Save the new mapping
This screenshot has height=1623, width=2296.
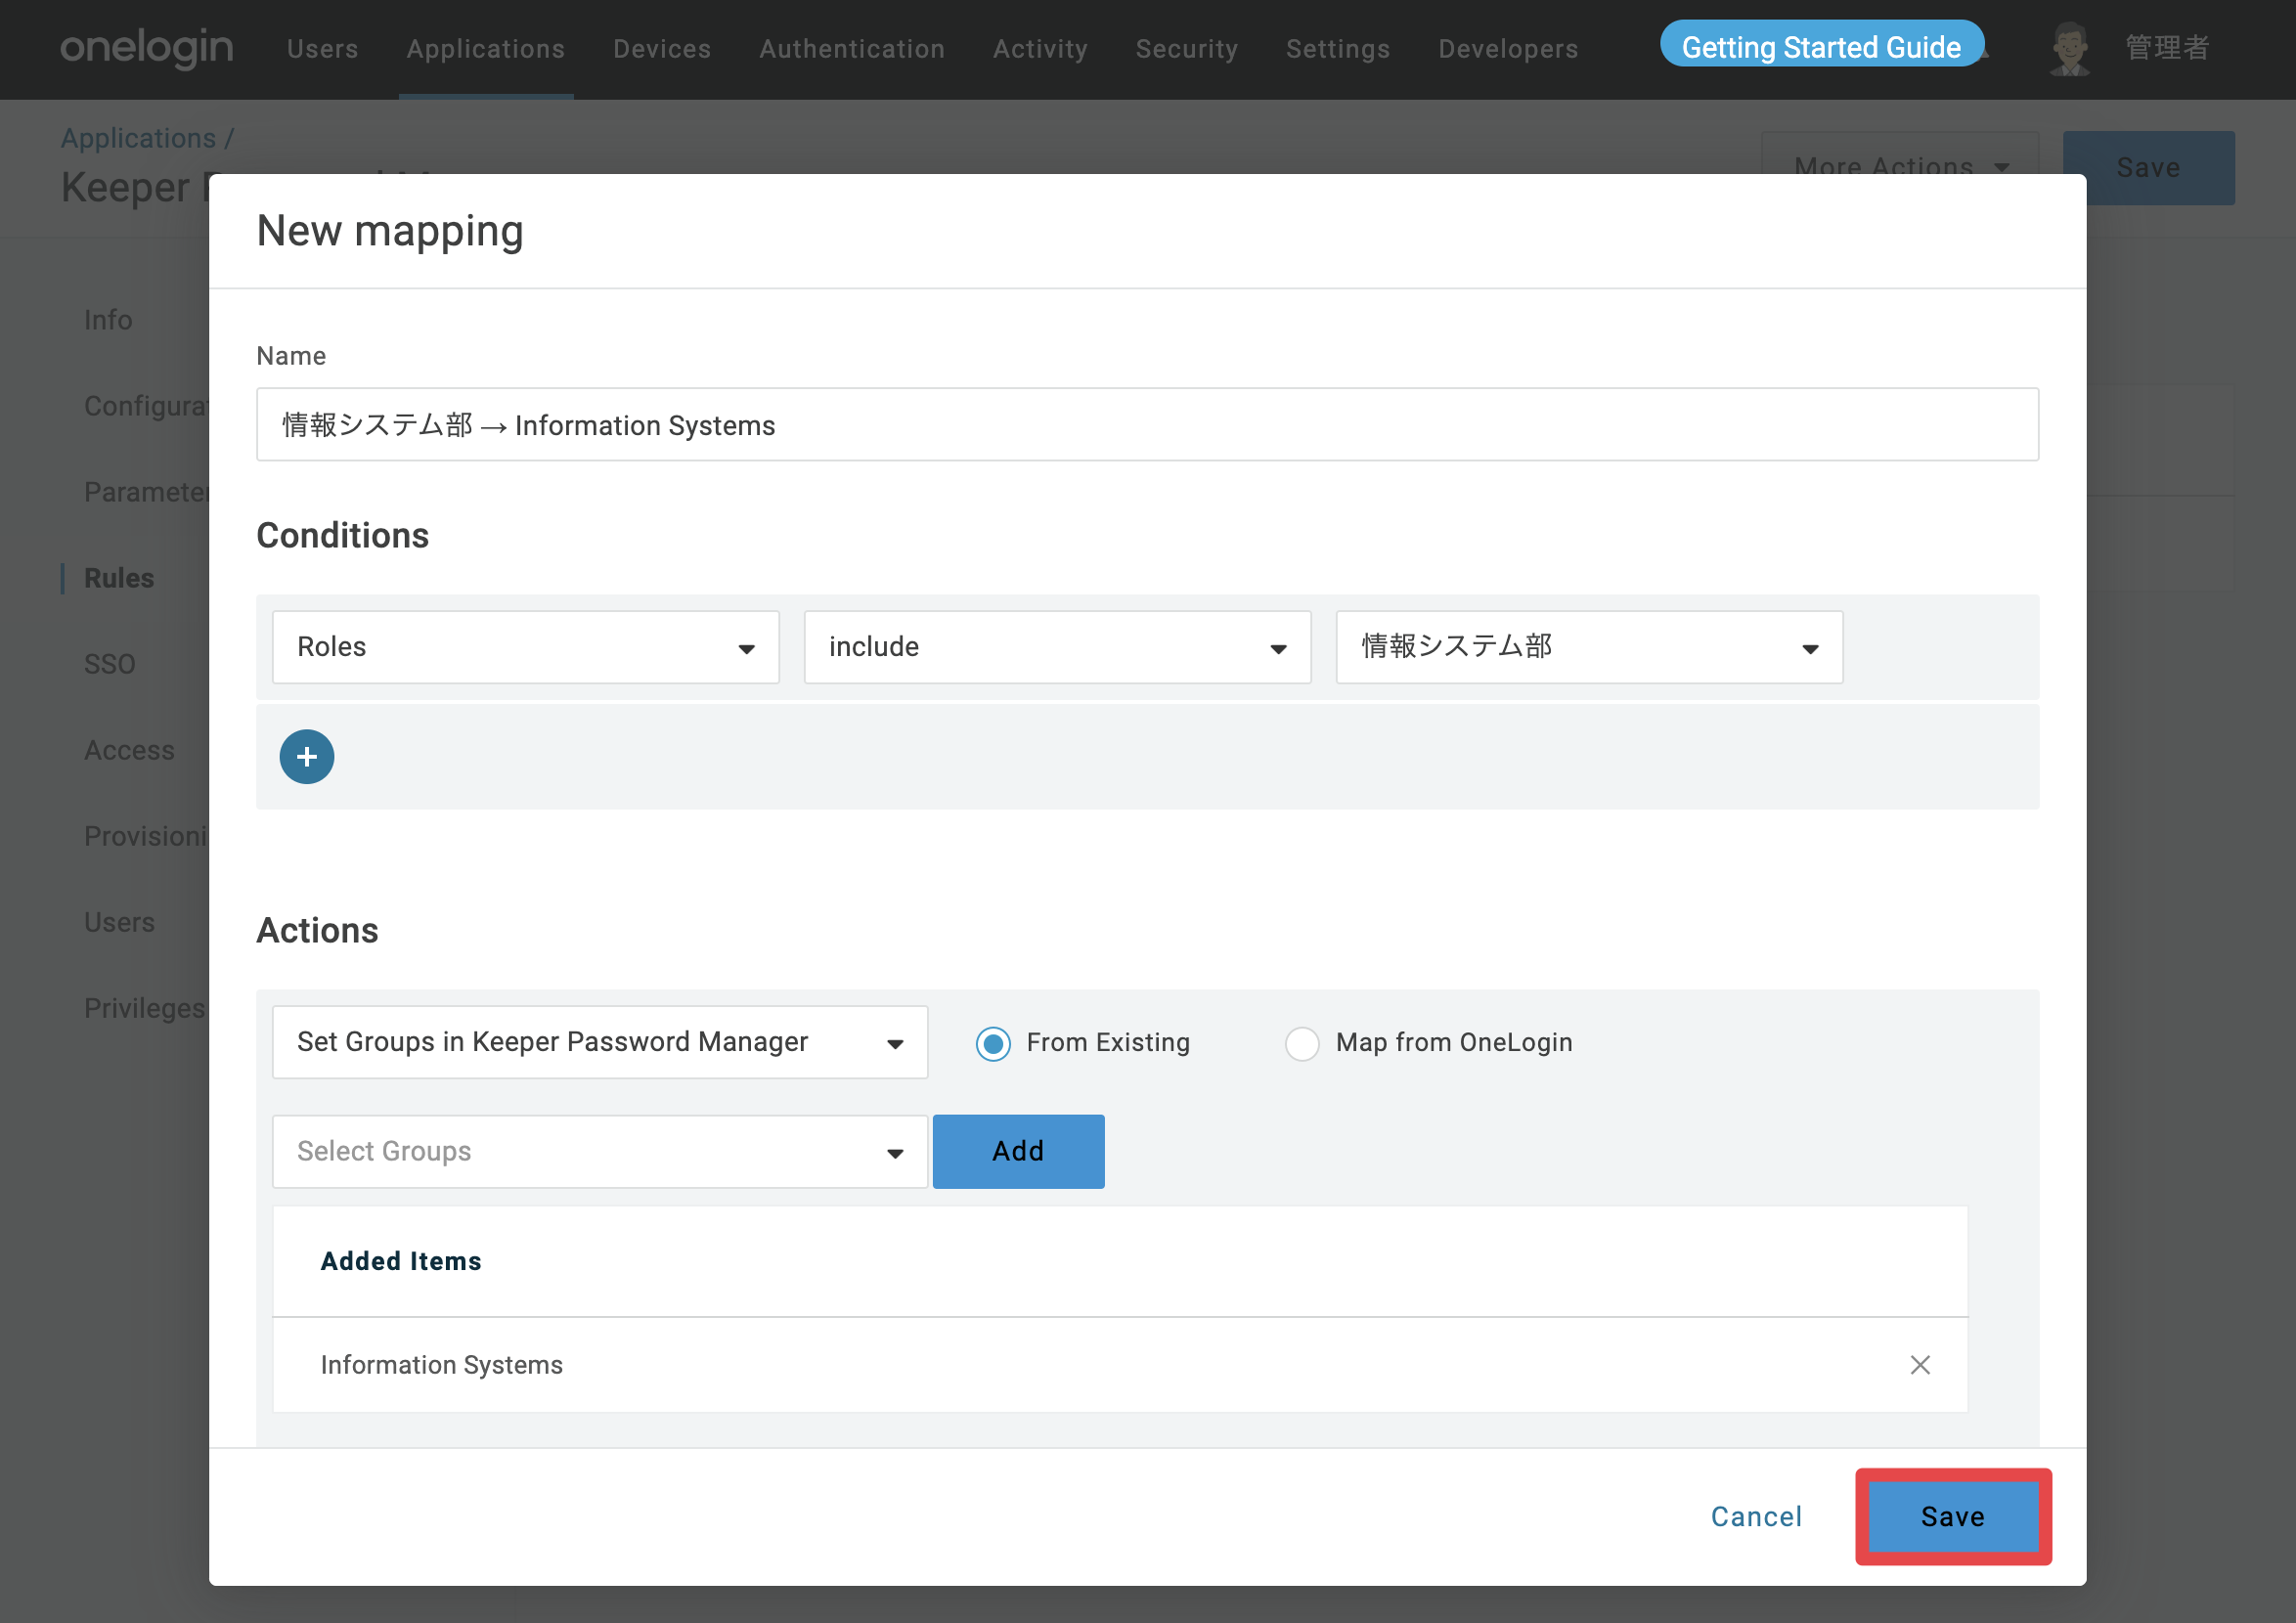click(x=1952, y=1517)
